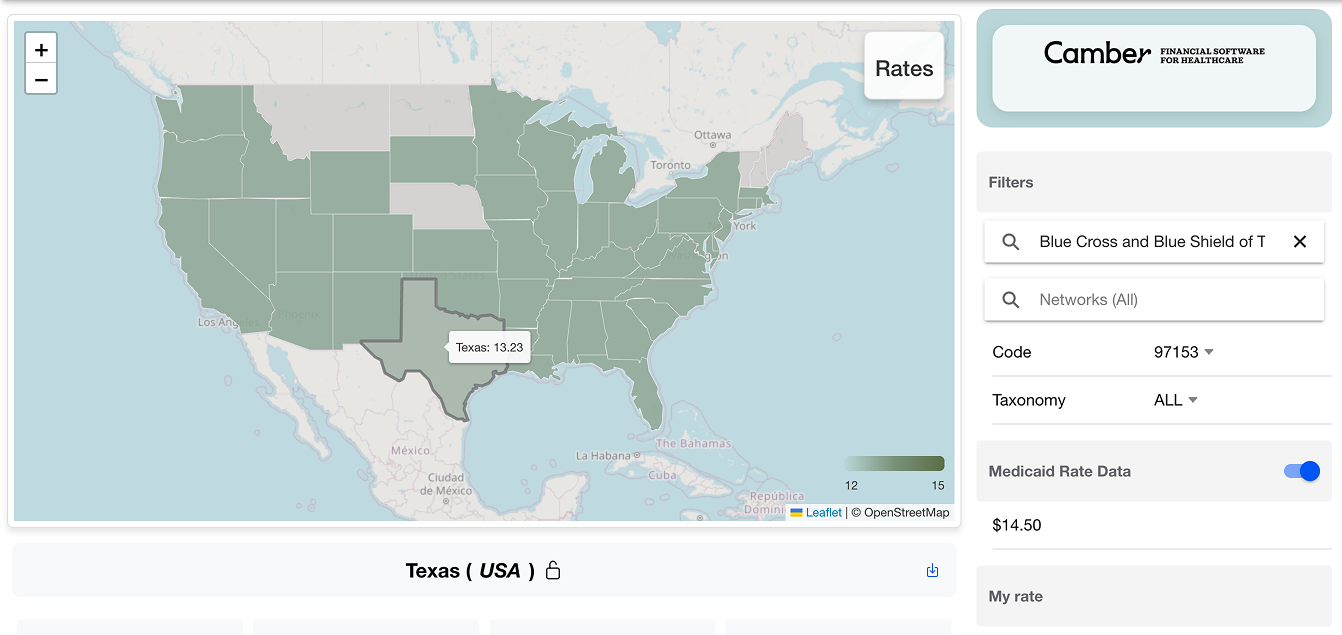Open the OpenStreetMap link
The image size is (1342, 635).
[905, 512]
